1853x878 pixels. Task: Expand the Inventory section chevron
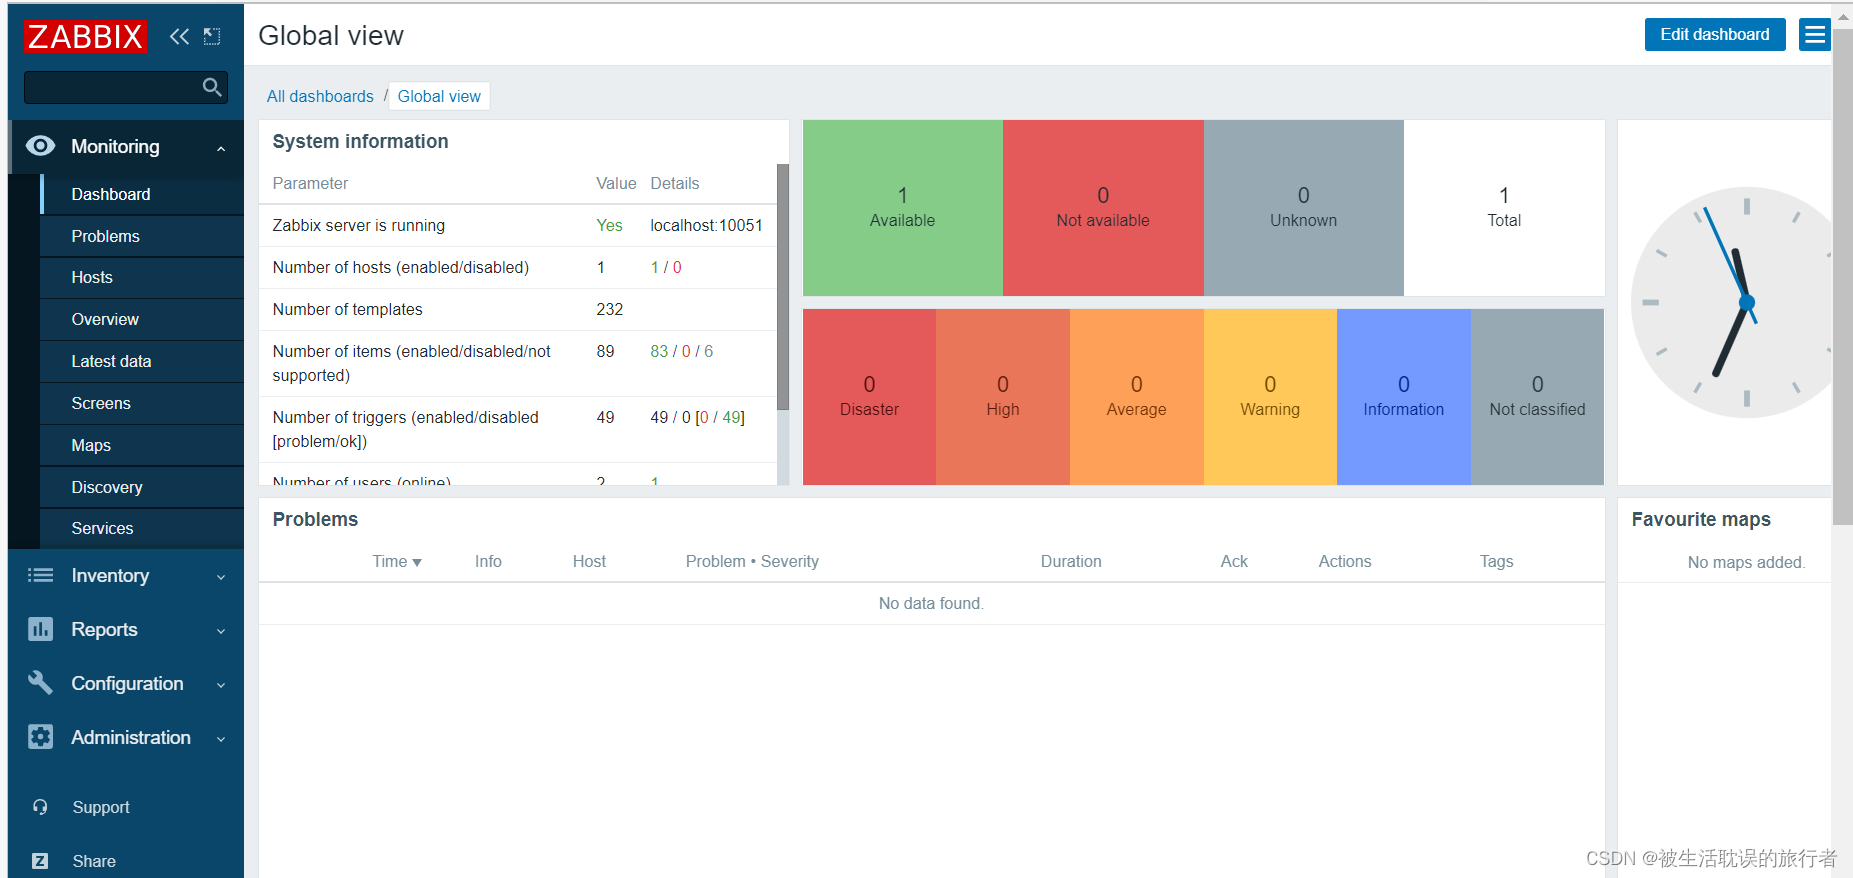pyautogui.click(x=221, y=577)
